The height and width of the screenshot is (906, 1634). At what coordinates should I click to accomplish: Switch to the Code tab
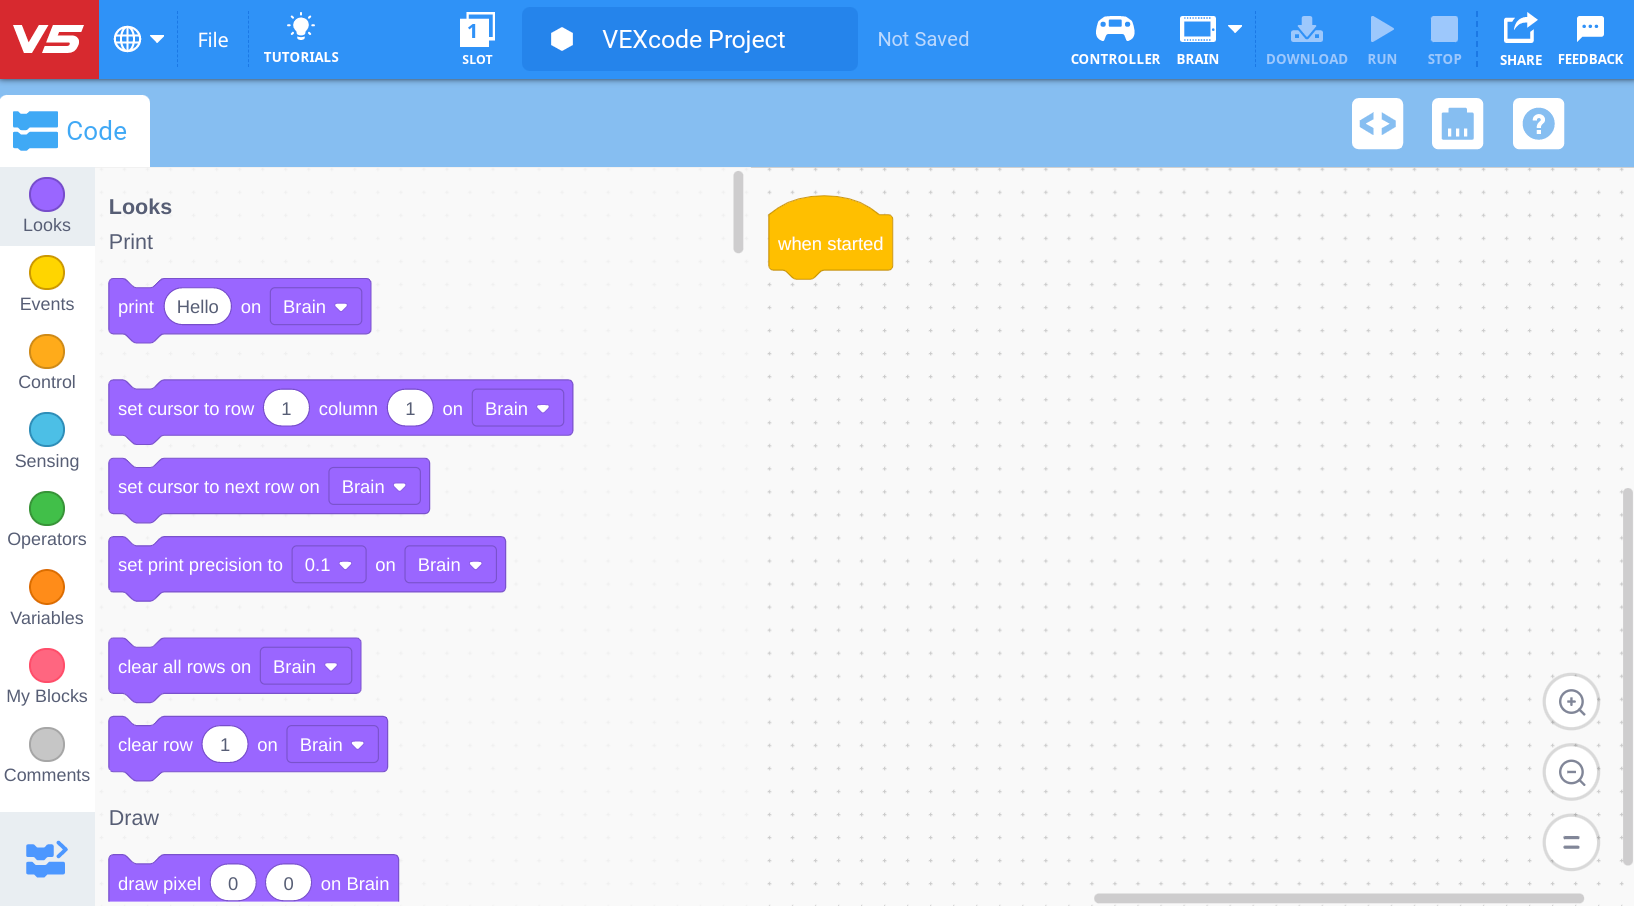[x=75, y=130]
